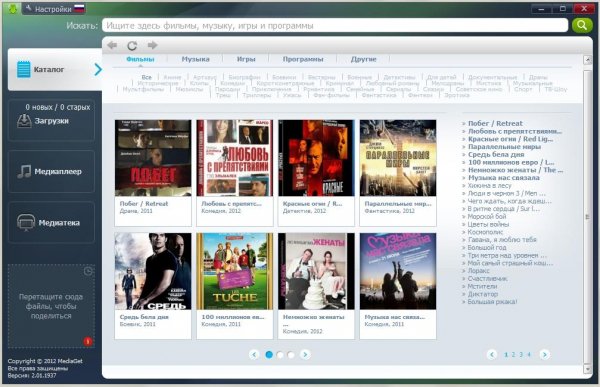Open the Средь бела дня poster

point(153,271)
